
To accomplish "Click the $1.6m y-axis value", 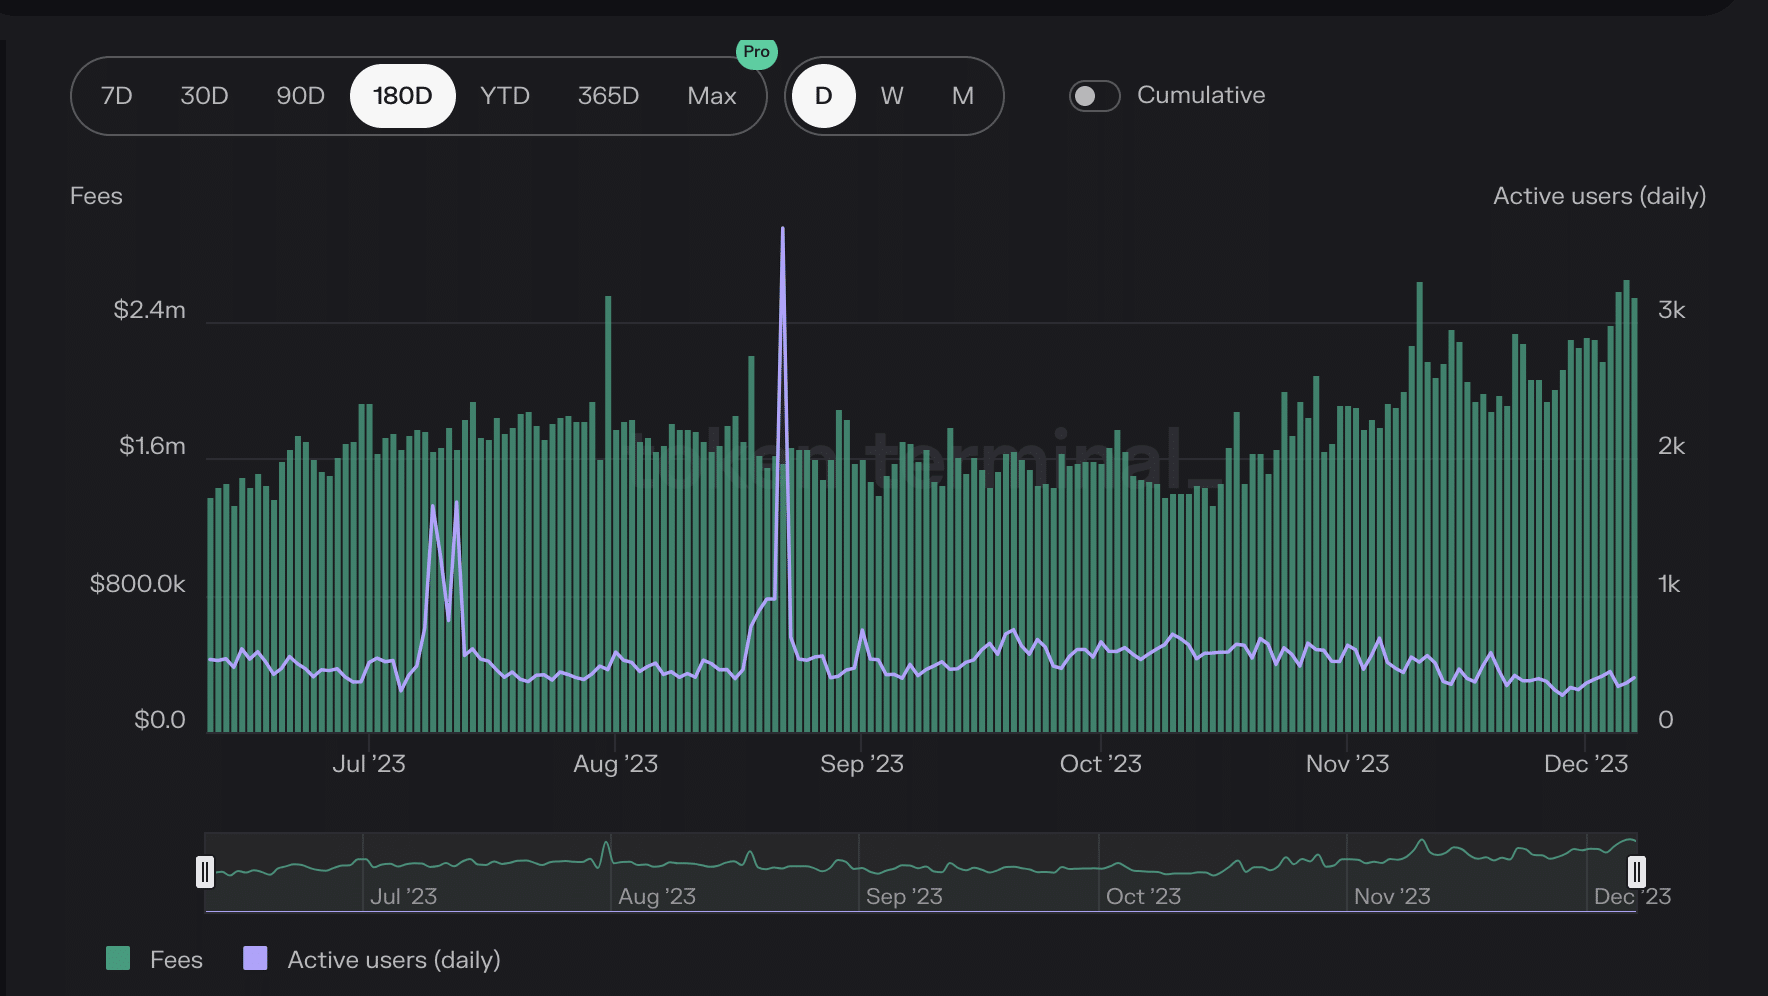I will (152, 446).
